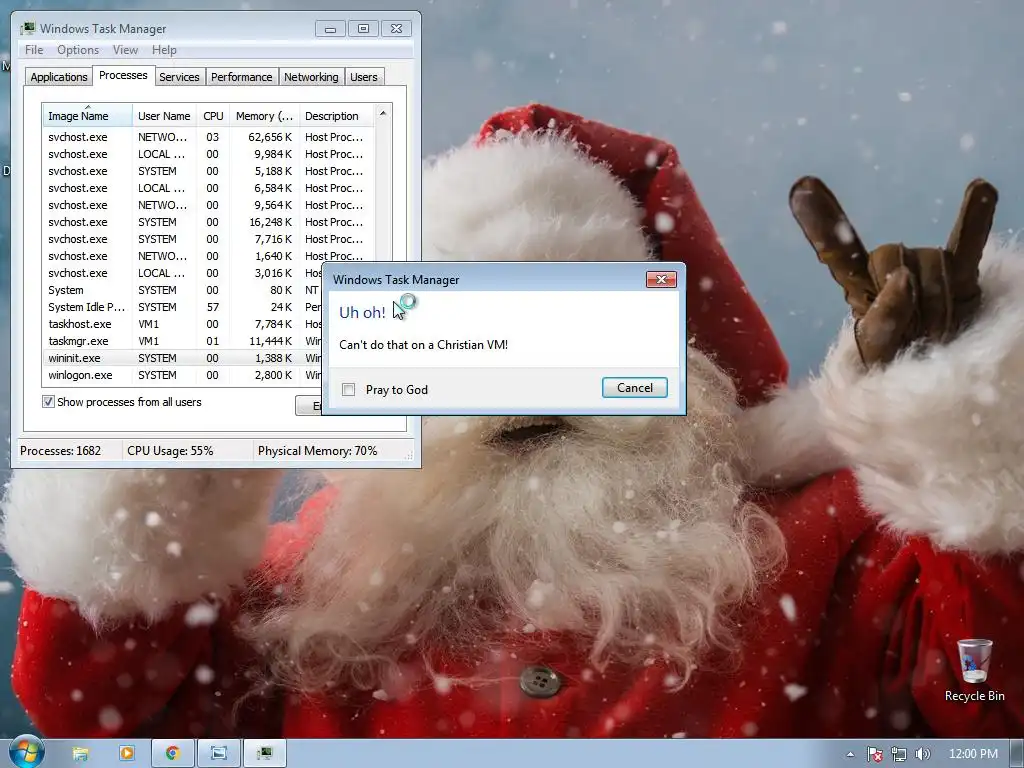Viewport: 1024px width, 768px height.
Task: Open the Windows Start orb
Action: pos(26,752)
